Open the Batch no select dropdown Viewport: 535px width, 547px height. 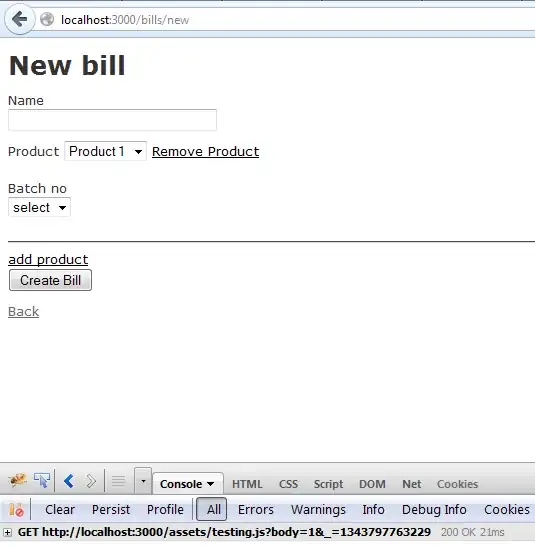pos(39,208)
